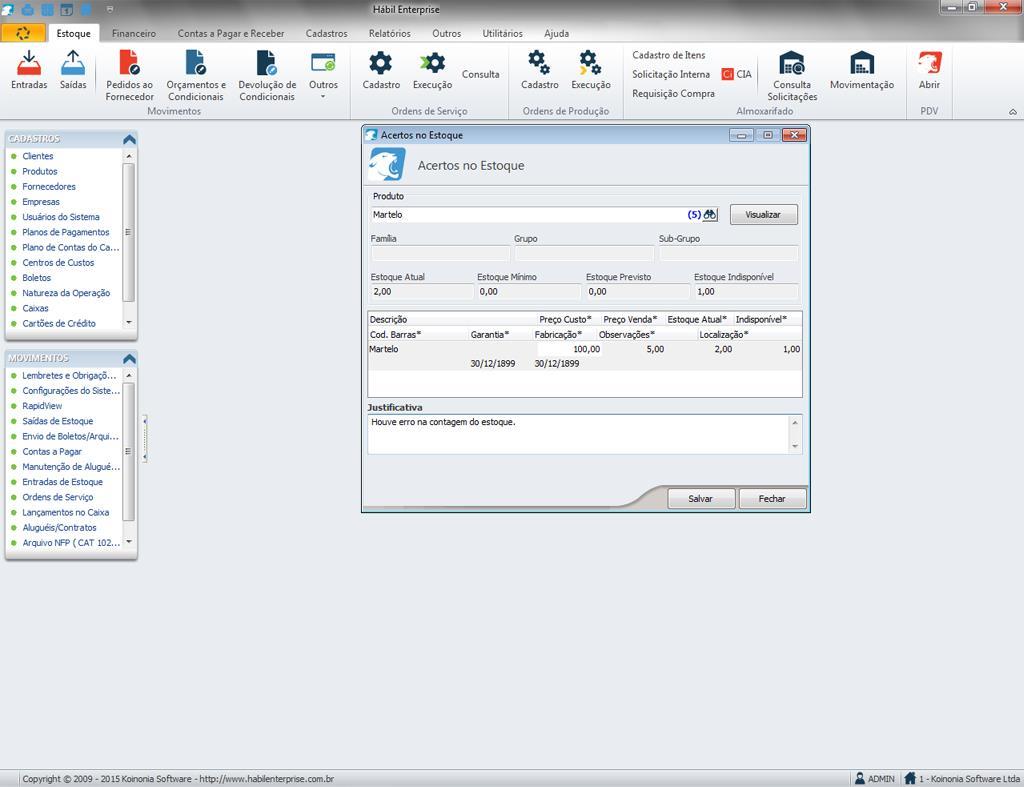This screenshot has height=787, width=1024.
Task: Open the Entradas stock entry icon
Action: point(29,70)
